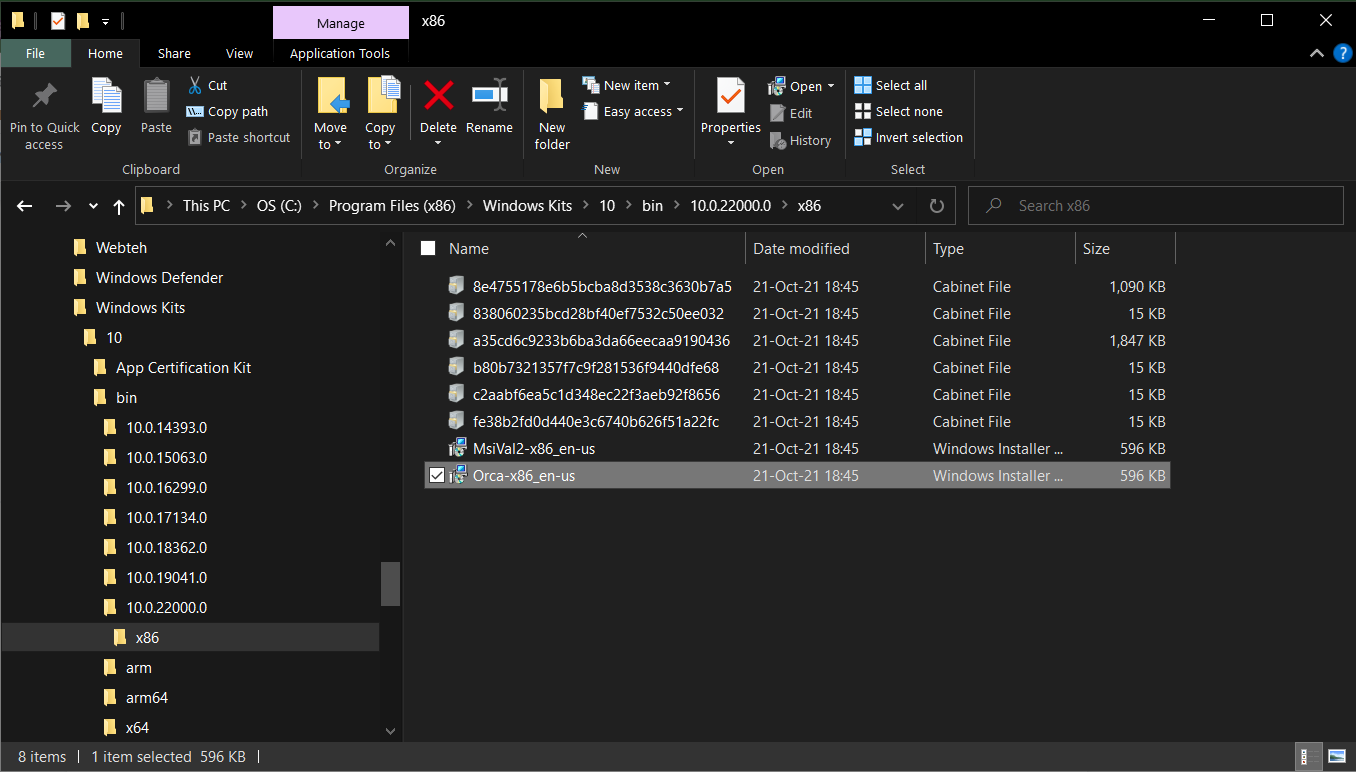
Task: Open the File menu tab
Action: [x=36, y=54]
